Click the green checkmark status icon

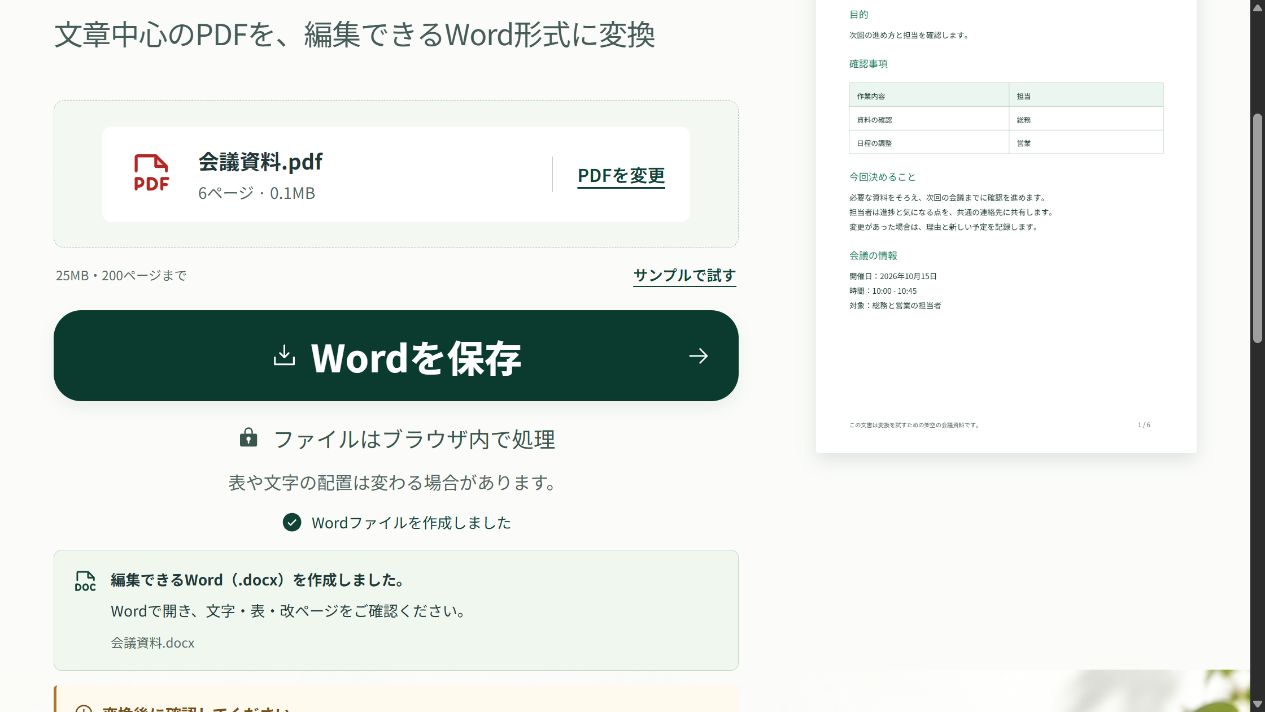pyautogui.click(x=292, y=522)
